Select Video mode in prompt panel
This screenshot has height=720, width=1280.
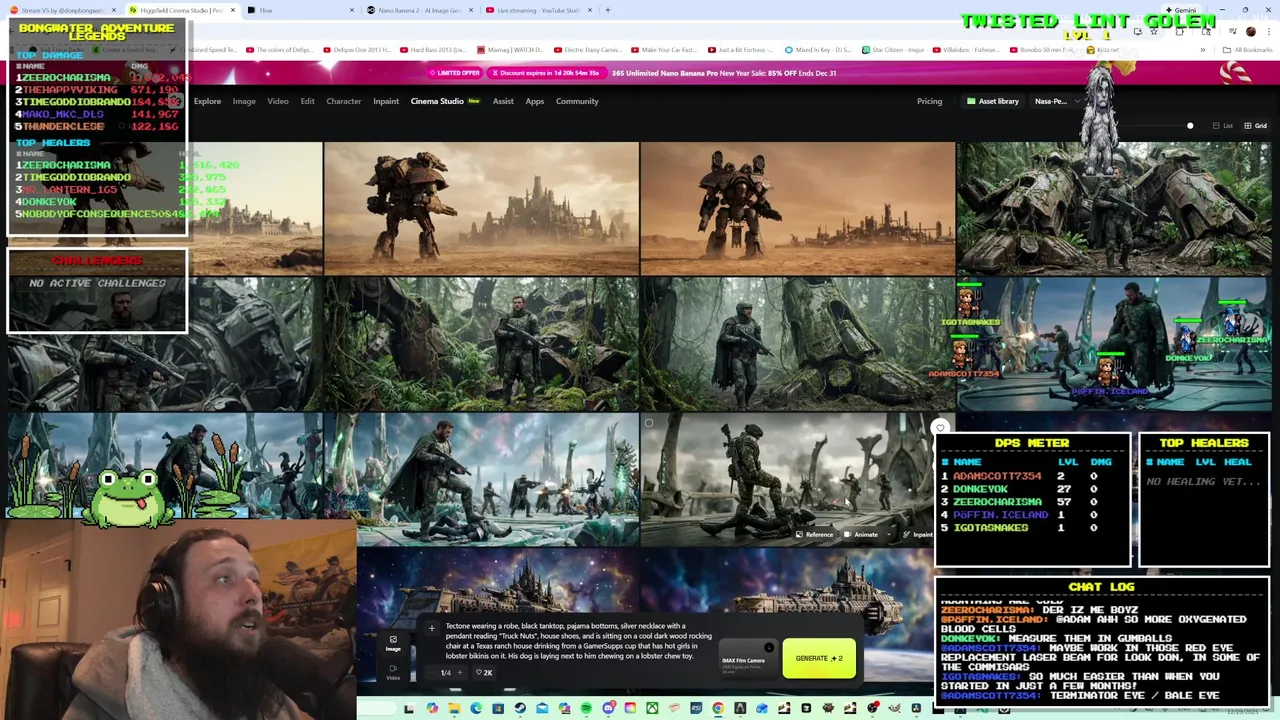(x=393, y=672)
